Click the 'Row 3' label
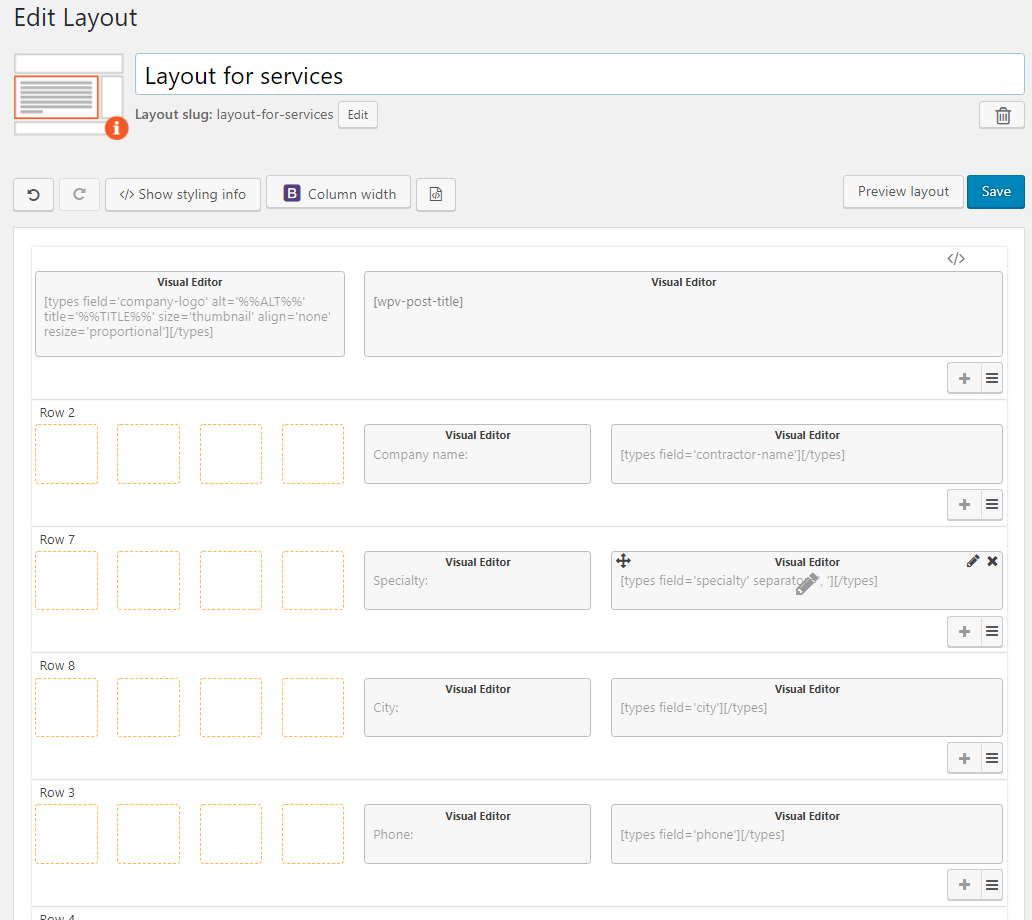 pyautogui.click(x=57, y=792)
